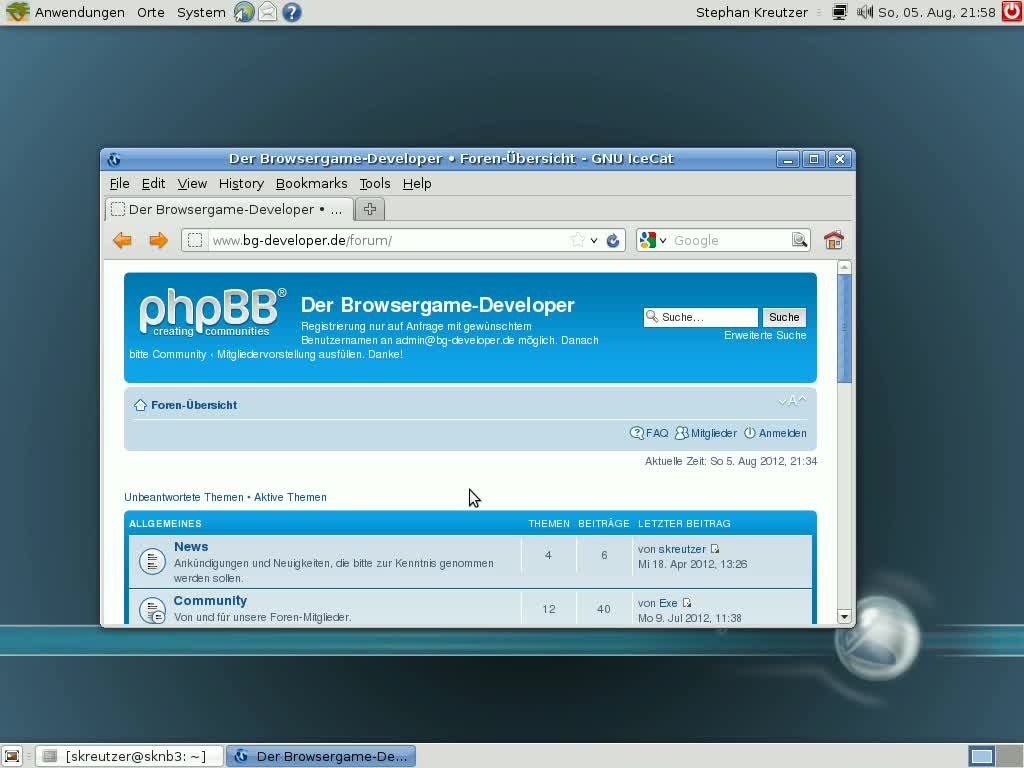Click the IceCat window menu icon

(x=114, y=159)
